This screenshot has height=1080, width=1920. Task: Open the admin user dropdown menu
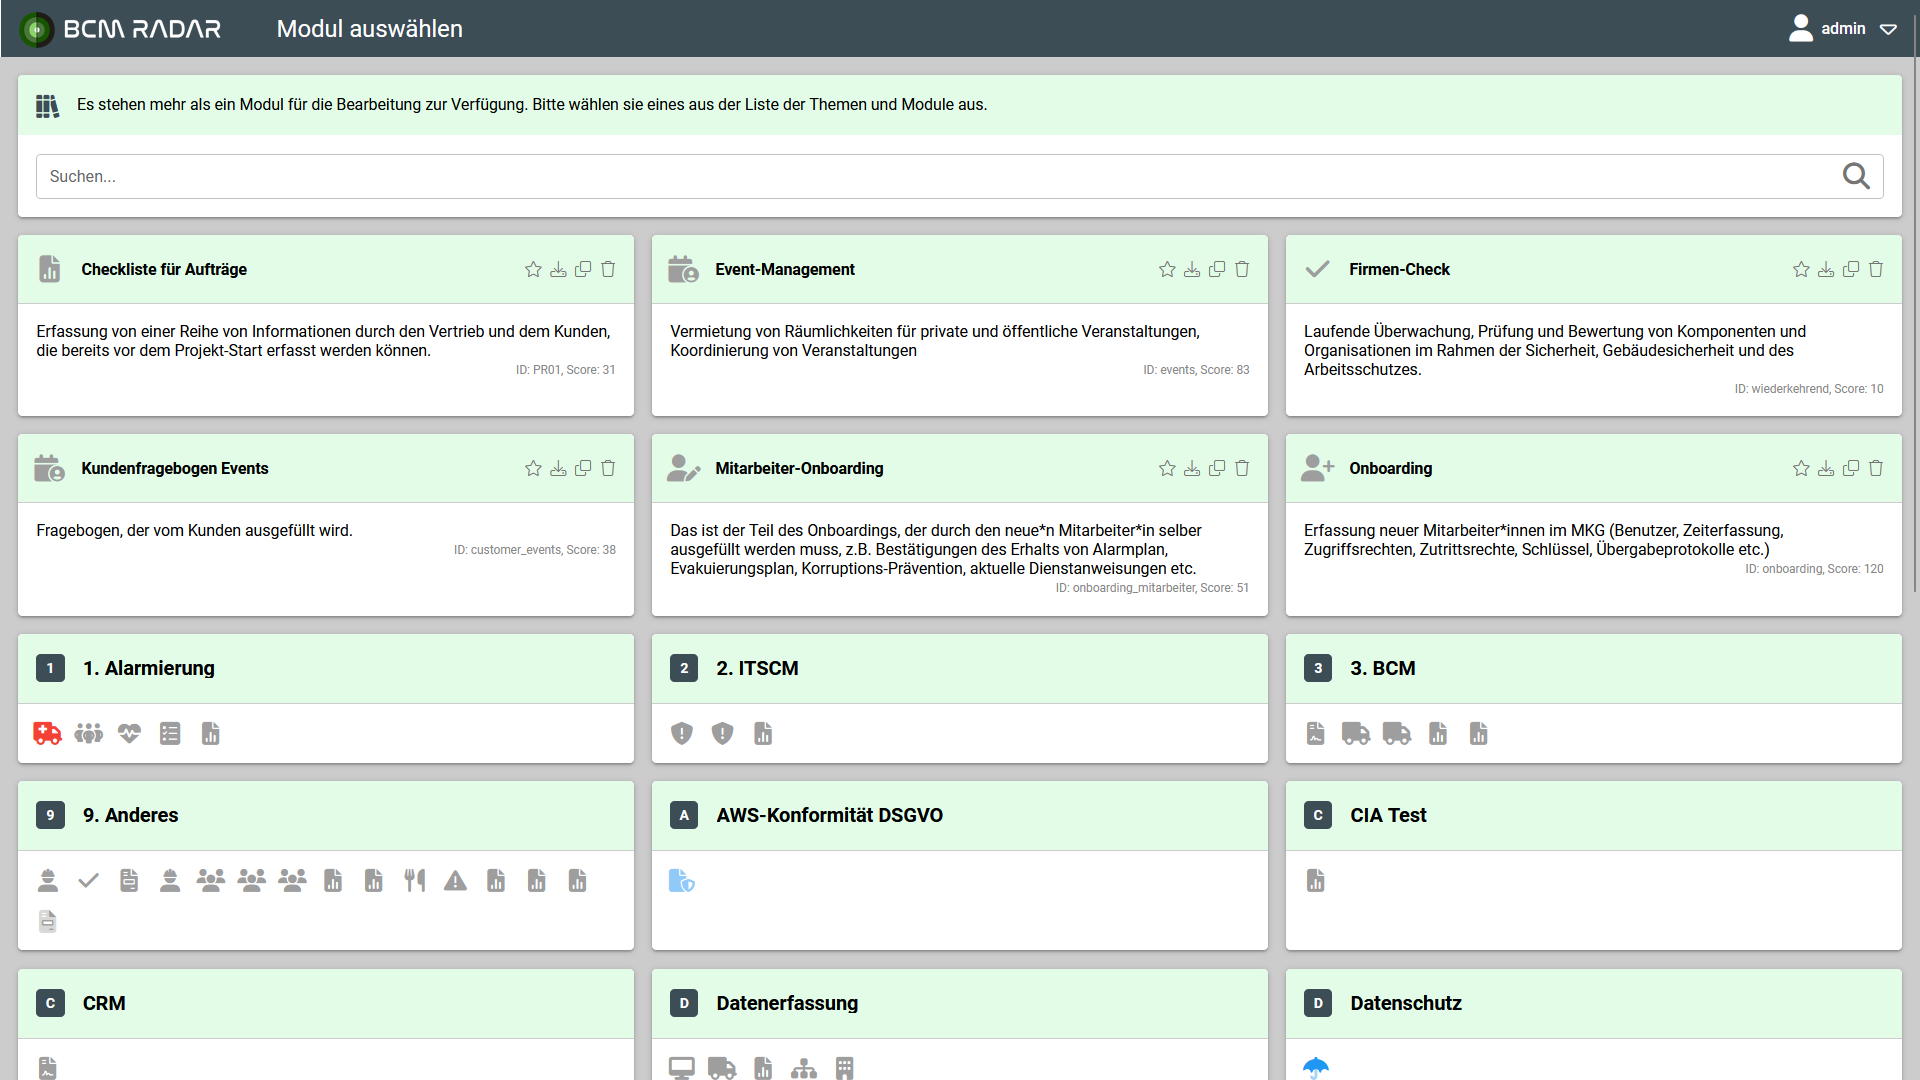click(1841, 29)
